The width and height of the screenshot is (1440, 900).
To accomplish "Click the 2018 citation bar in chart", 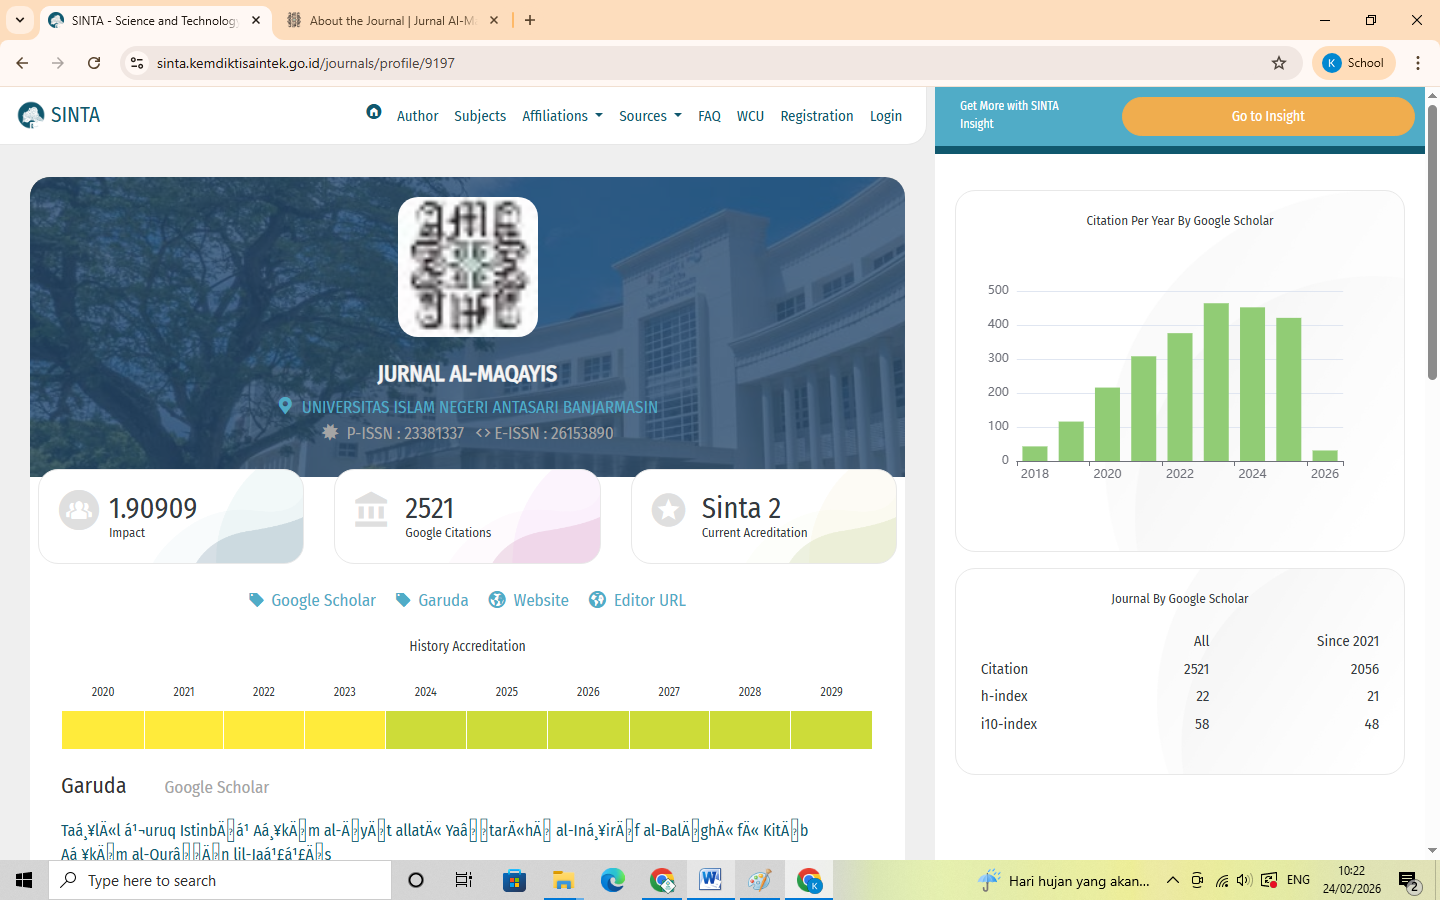I will (1035, 454).
